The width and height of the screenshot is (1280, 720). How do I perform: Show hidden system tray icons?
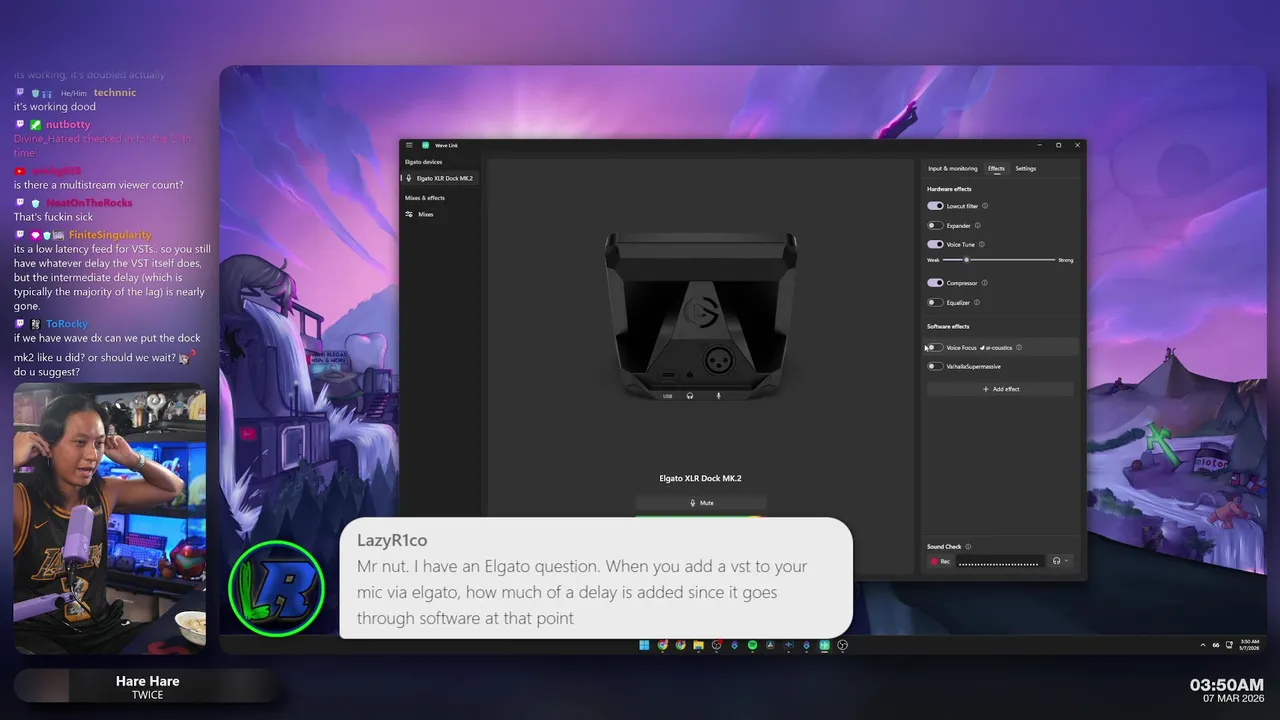(1205, 645)
